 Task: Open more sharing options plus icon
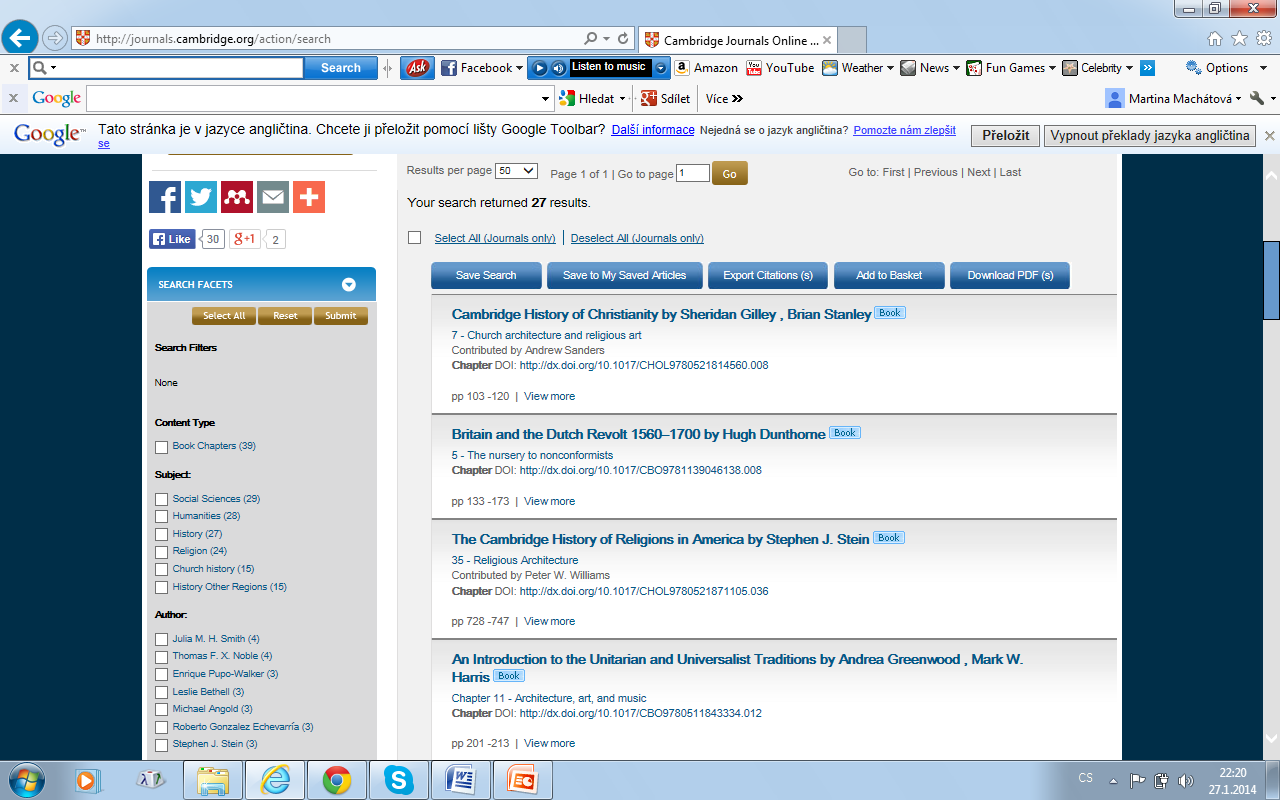click(x=309, y=197)
